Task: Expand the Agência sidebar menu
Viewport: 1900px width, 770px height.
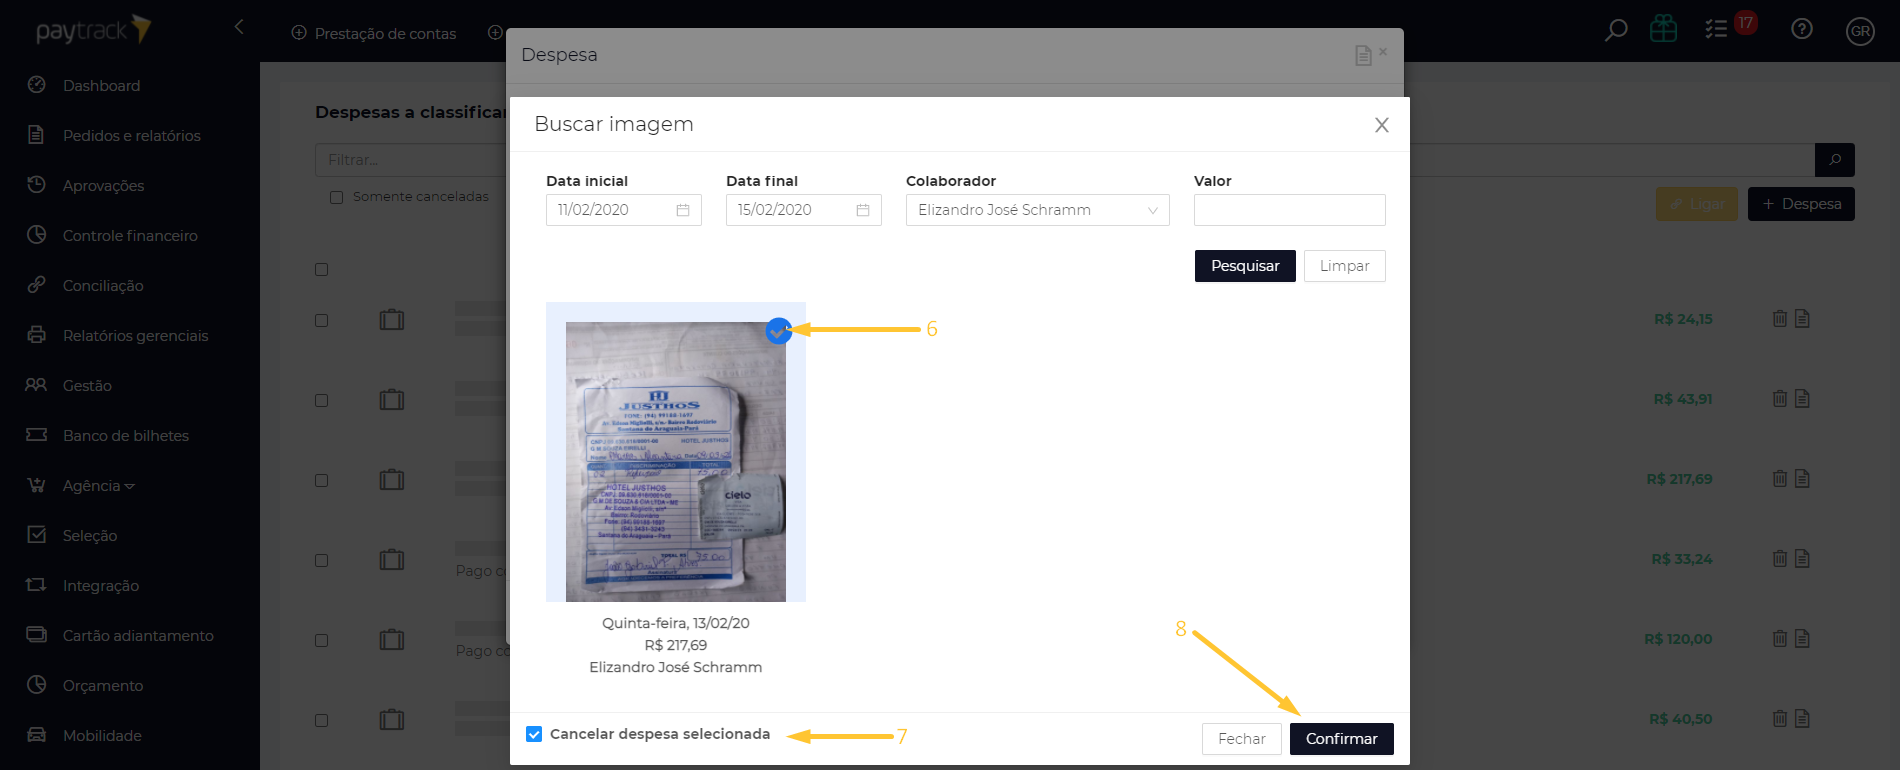Action: click(98, 486)
